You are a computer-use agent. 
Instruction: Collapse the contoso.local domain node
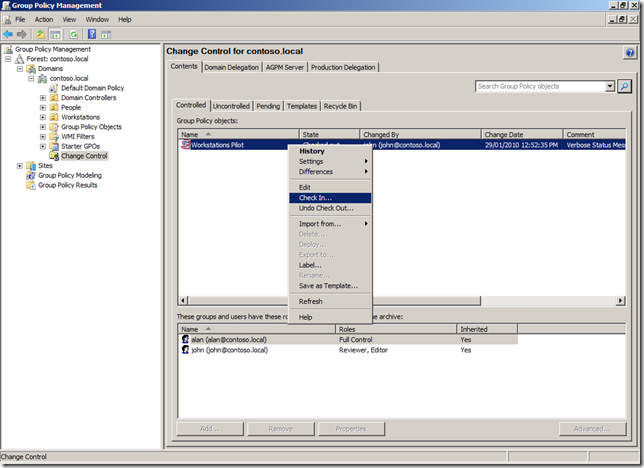(x=31, y=78)
